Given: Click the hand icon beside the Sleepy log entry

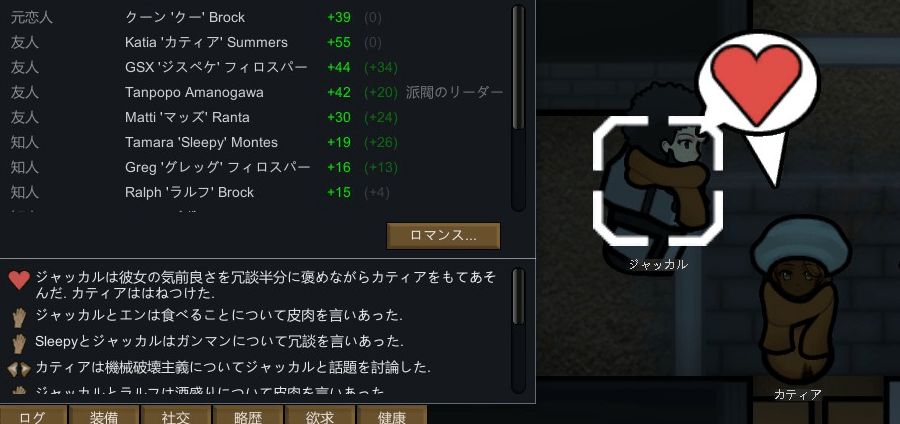Looking at the screenshot, I should click(x=19, y=343).
